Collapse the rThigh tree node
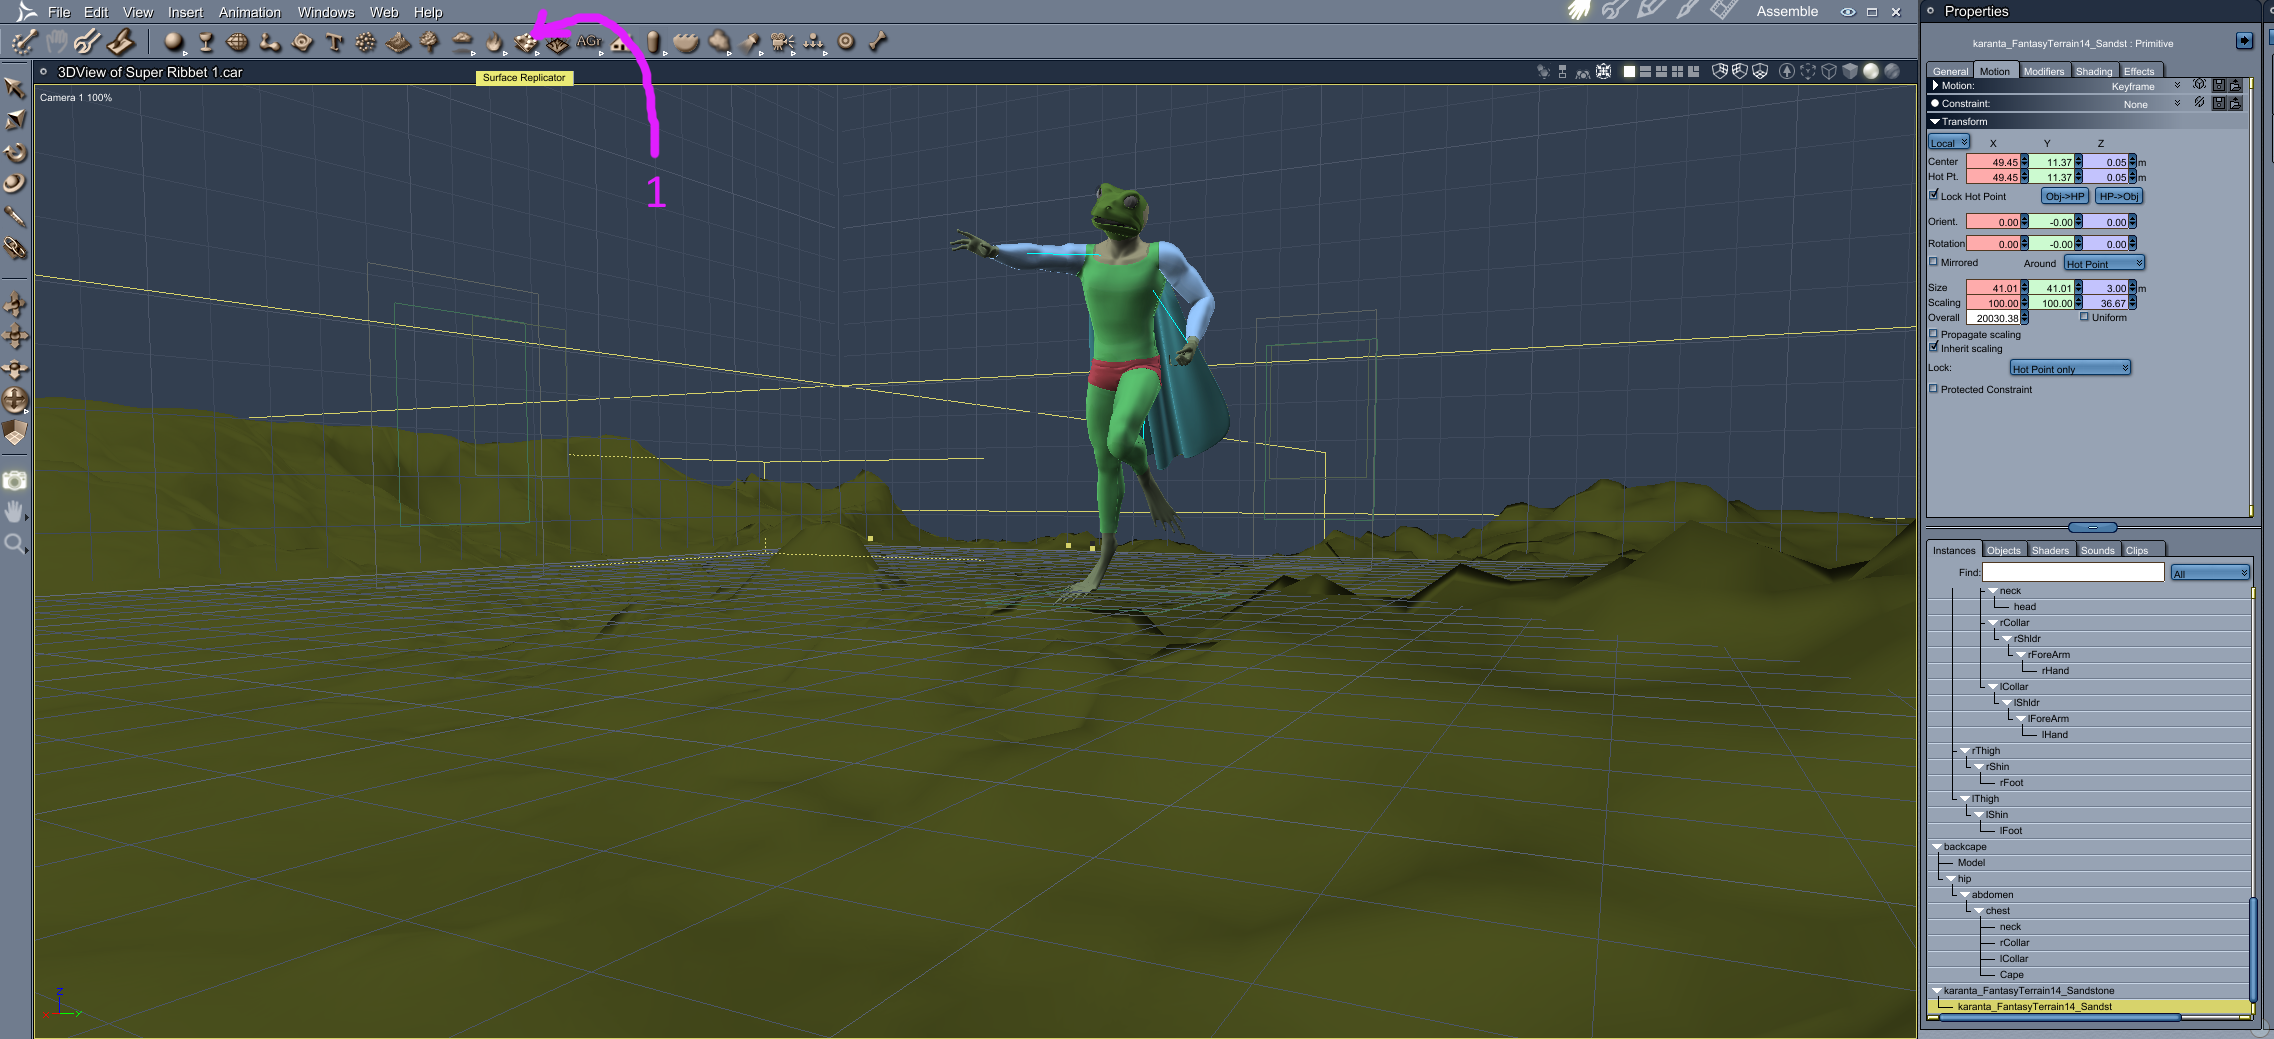This screenshot has height=1039, width=2274. tap(1965, 751)
